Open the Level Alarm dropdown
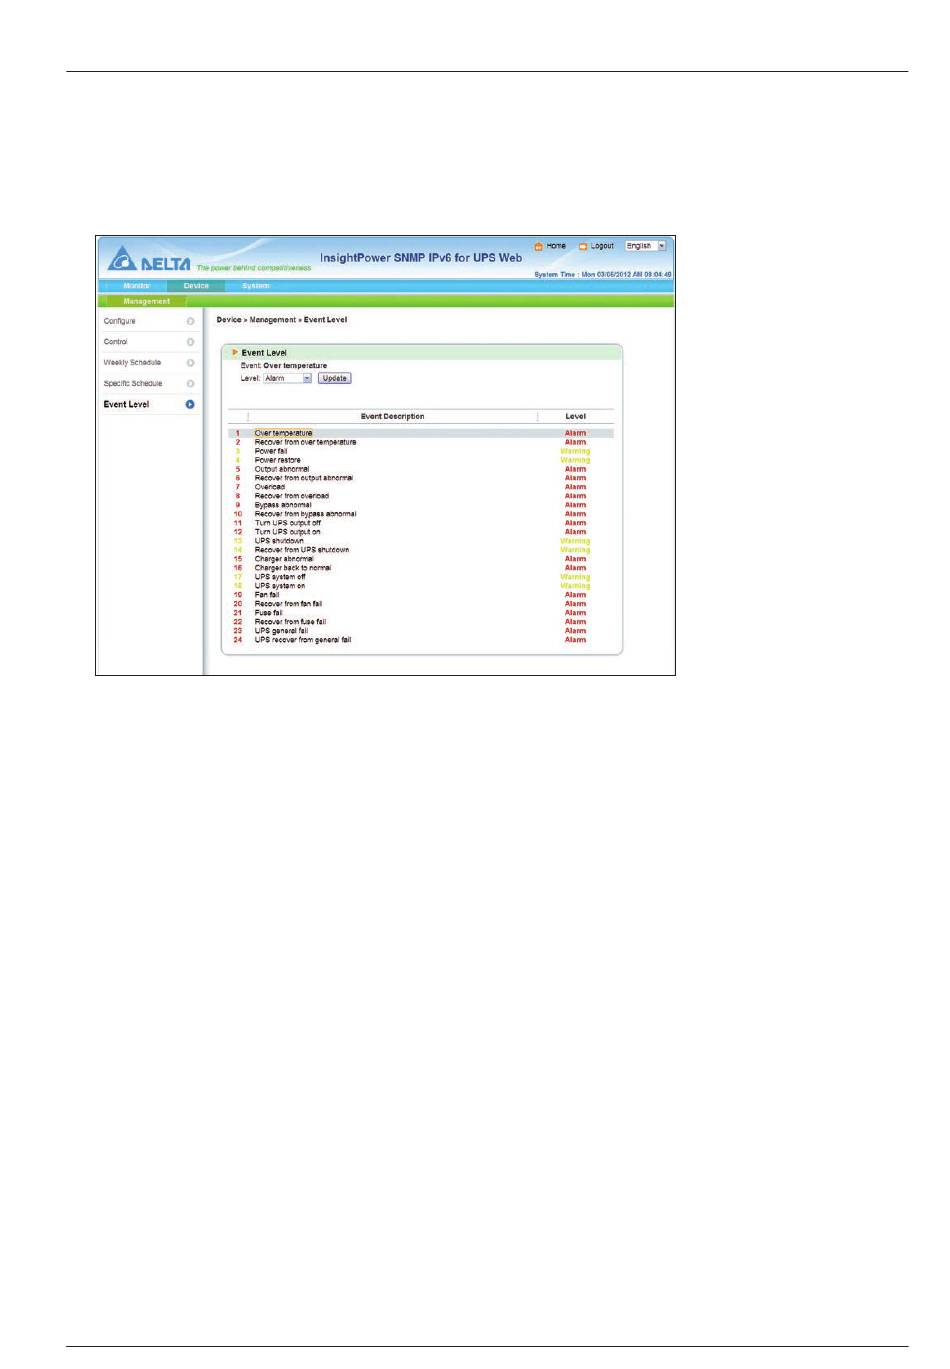950x1369 pixels. click(288, 378)
